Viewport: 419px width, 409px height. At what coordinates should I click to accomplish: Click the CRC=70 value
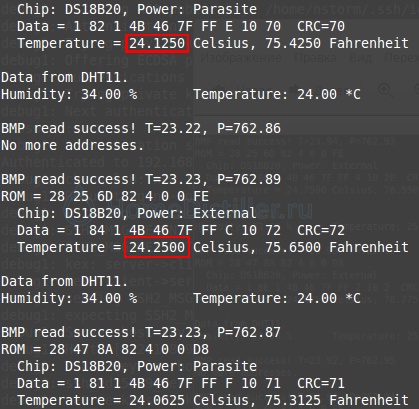pos(321,26)
